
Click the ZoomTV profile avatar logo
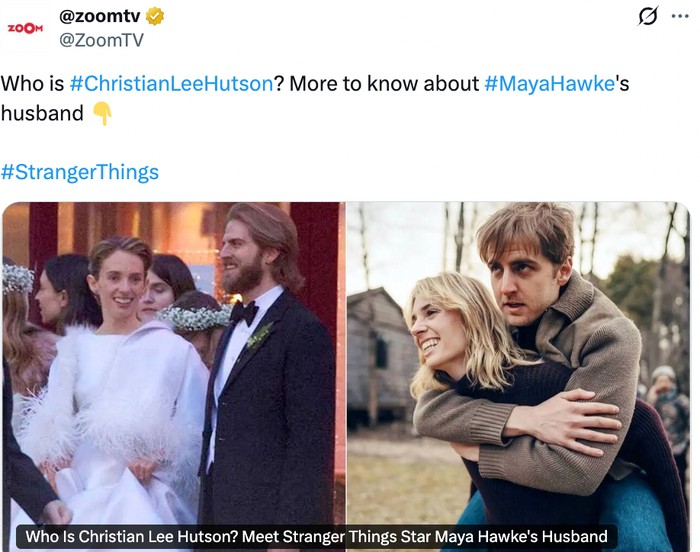pyautogui.click(x=27, y=28)
